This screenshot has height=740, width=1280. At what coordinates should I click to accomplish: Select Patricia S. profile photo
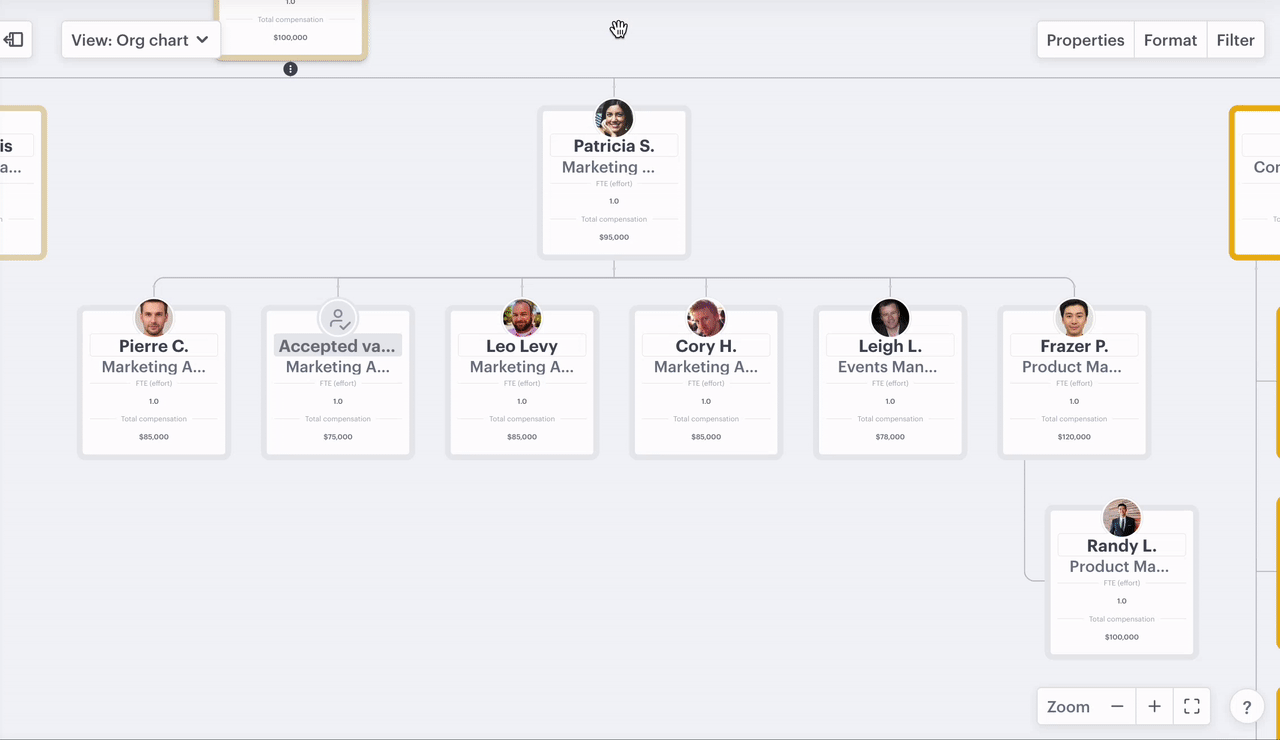pyautogui.click(x=614, y=118)
